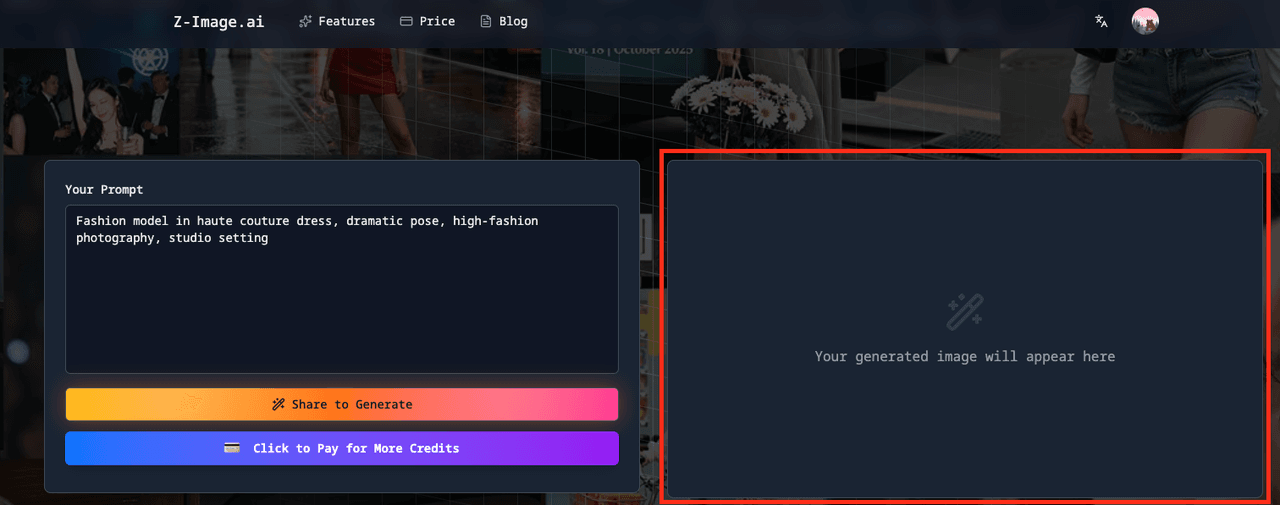Viewport: 1280px width, 505px height.
Task: Open the user avatar profile menu
Action: [1145, 21]
